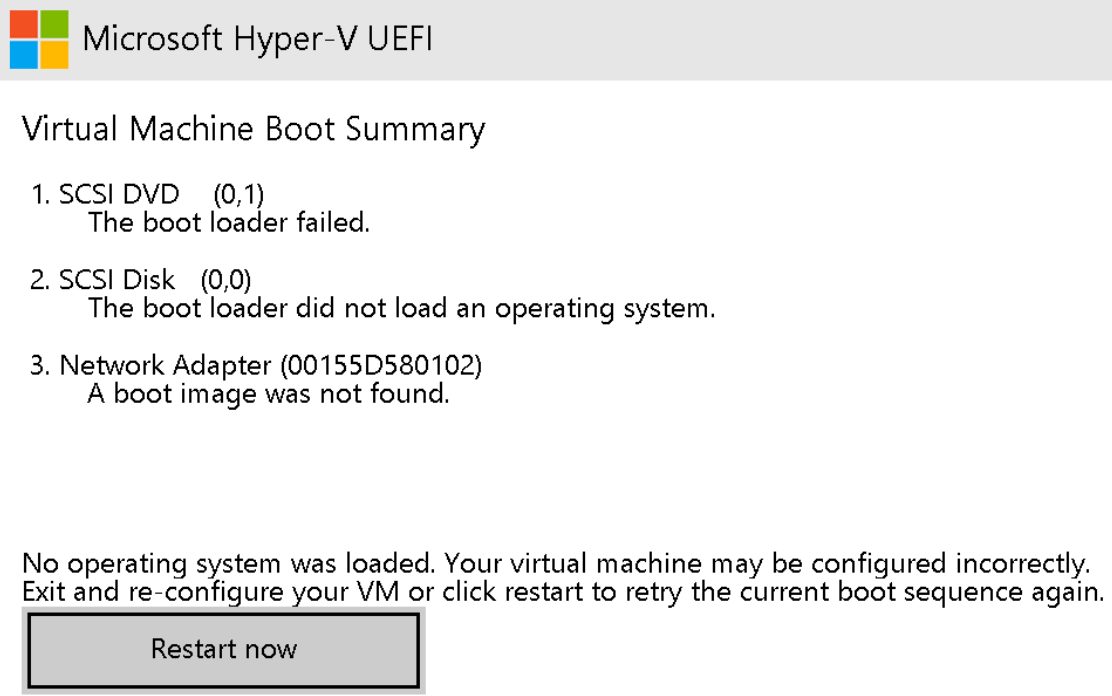Select the SCSI DVD device name
Viewport: 1112px width, 696px height.
coord(119,194)
